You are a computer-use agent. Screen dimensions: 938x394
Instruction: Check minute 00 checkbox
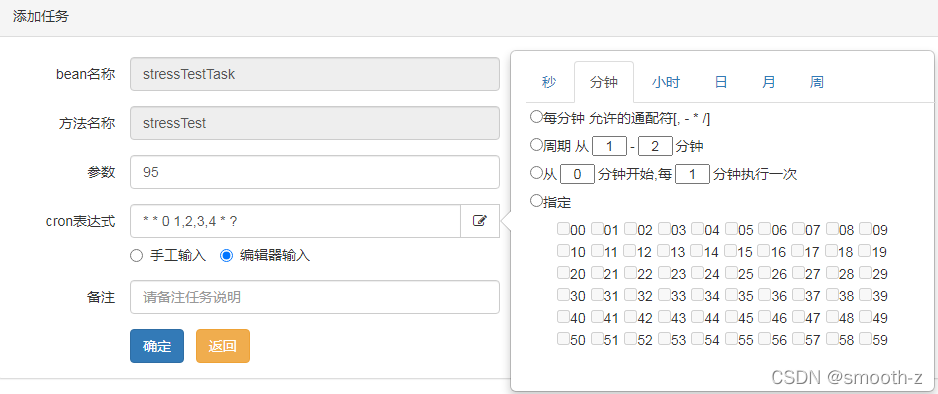[564, 228]
